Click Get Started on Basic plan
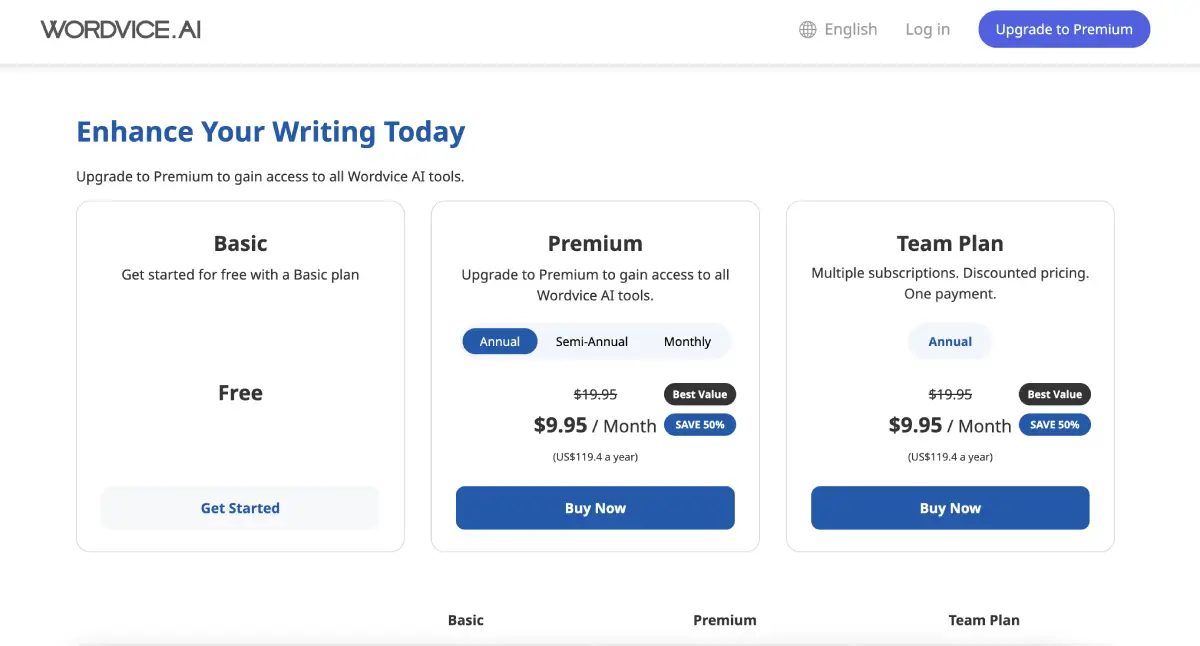 [x=240, y=508]
